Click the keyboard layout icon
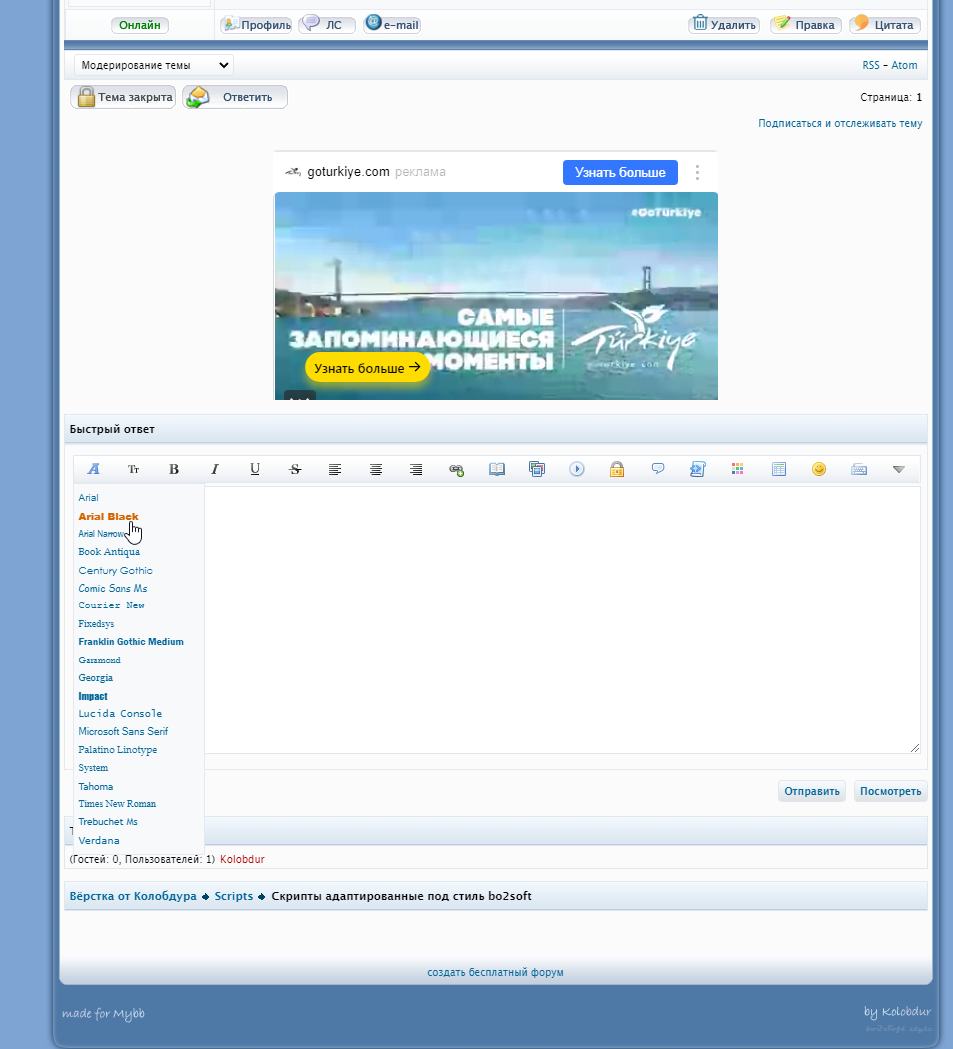 (859, 469)
